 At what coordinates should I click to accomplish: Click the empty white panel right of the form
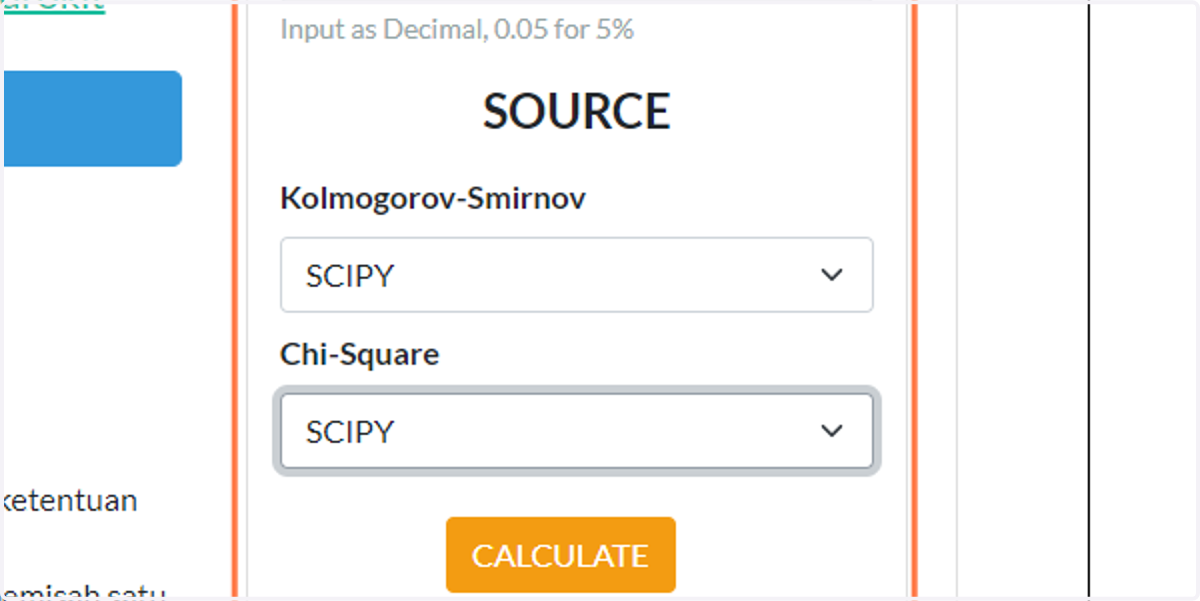1022,300
